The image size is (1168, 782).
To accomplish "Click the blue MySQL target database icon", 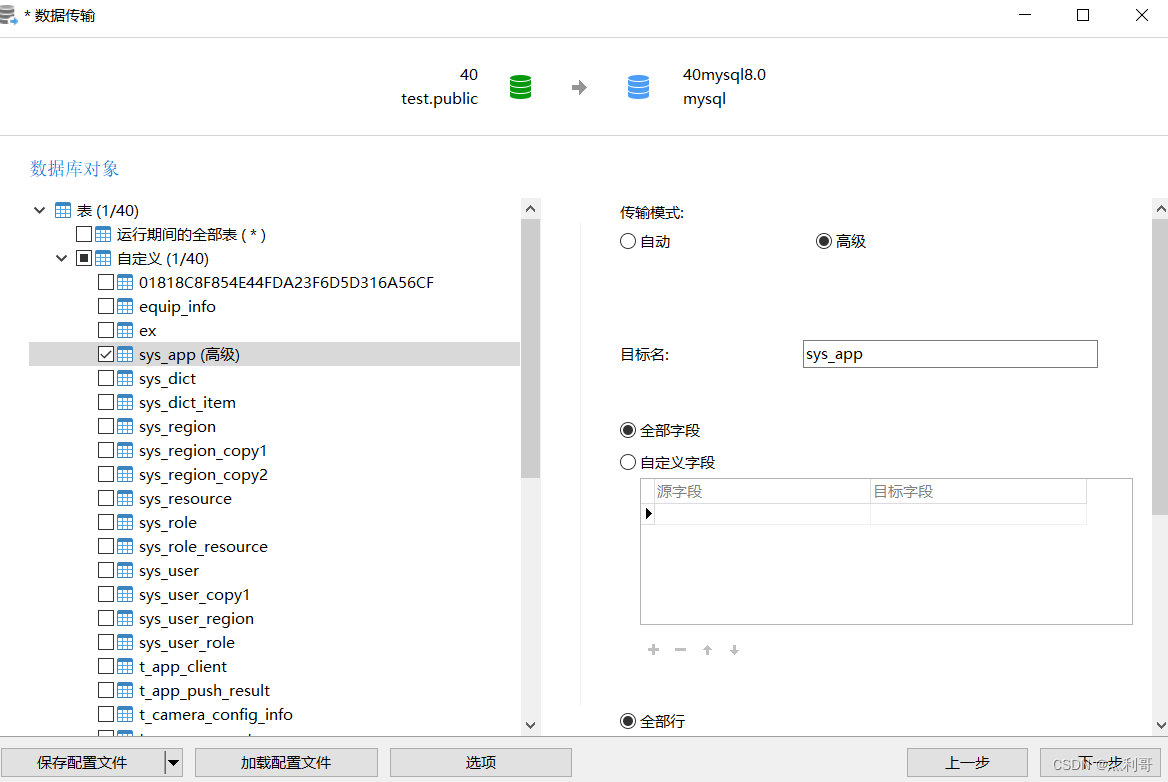I will click(x=638, y=86).
